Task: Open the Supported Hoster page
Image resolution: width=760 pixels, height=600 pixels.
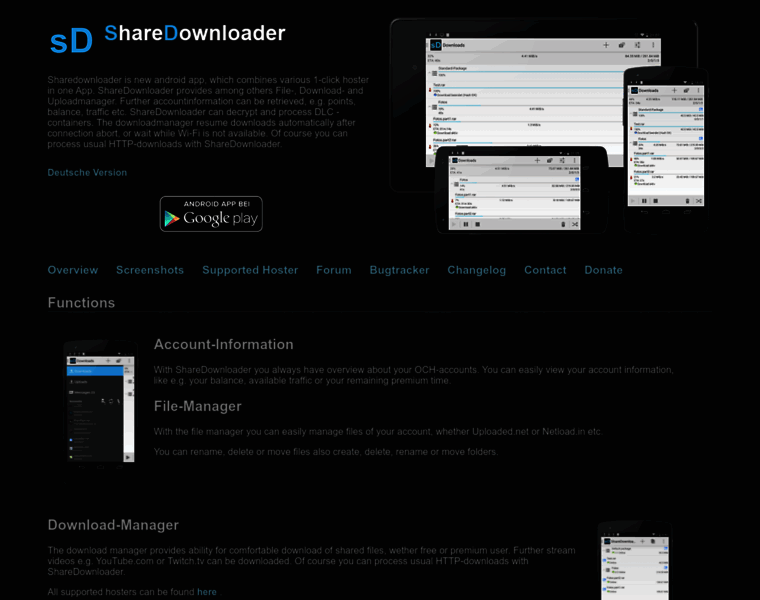Action: (x=250, y=270)
